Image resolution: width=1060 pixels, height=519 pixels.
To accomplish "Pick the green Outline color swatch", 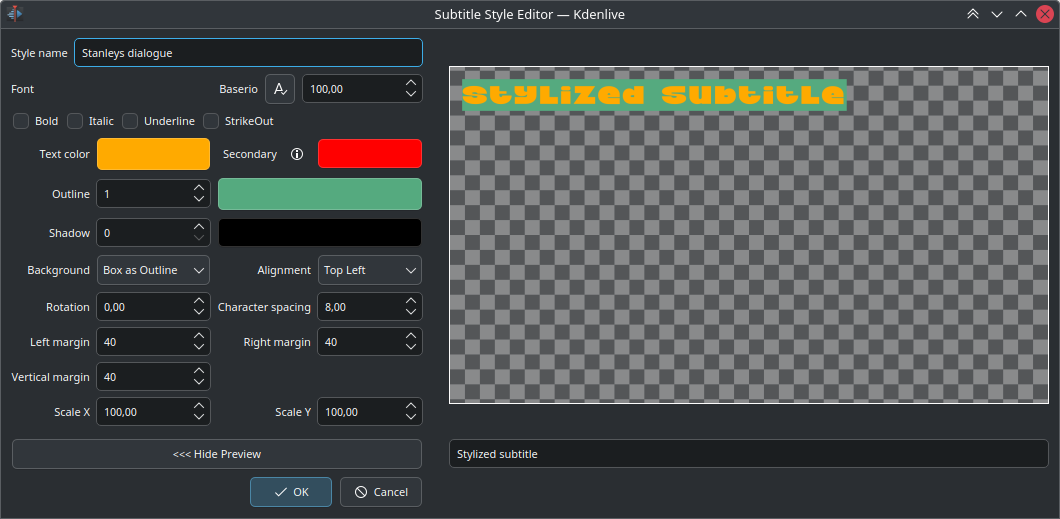I will pyautogui.click(x=320, y=194).
